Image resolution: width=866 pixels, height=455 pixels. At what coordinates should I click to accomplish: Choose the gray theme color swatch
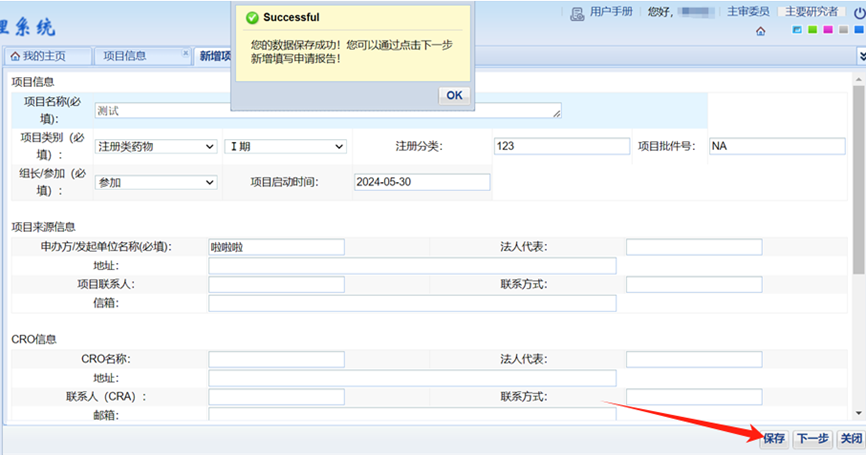[x=843, y=30]
